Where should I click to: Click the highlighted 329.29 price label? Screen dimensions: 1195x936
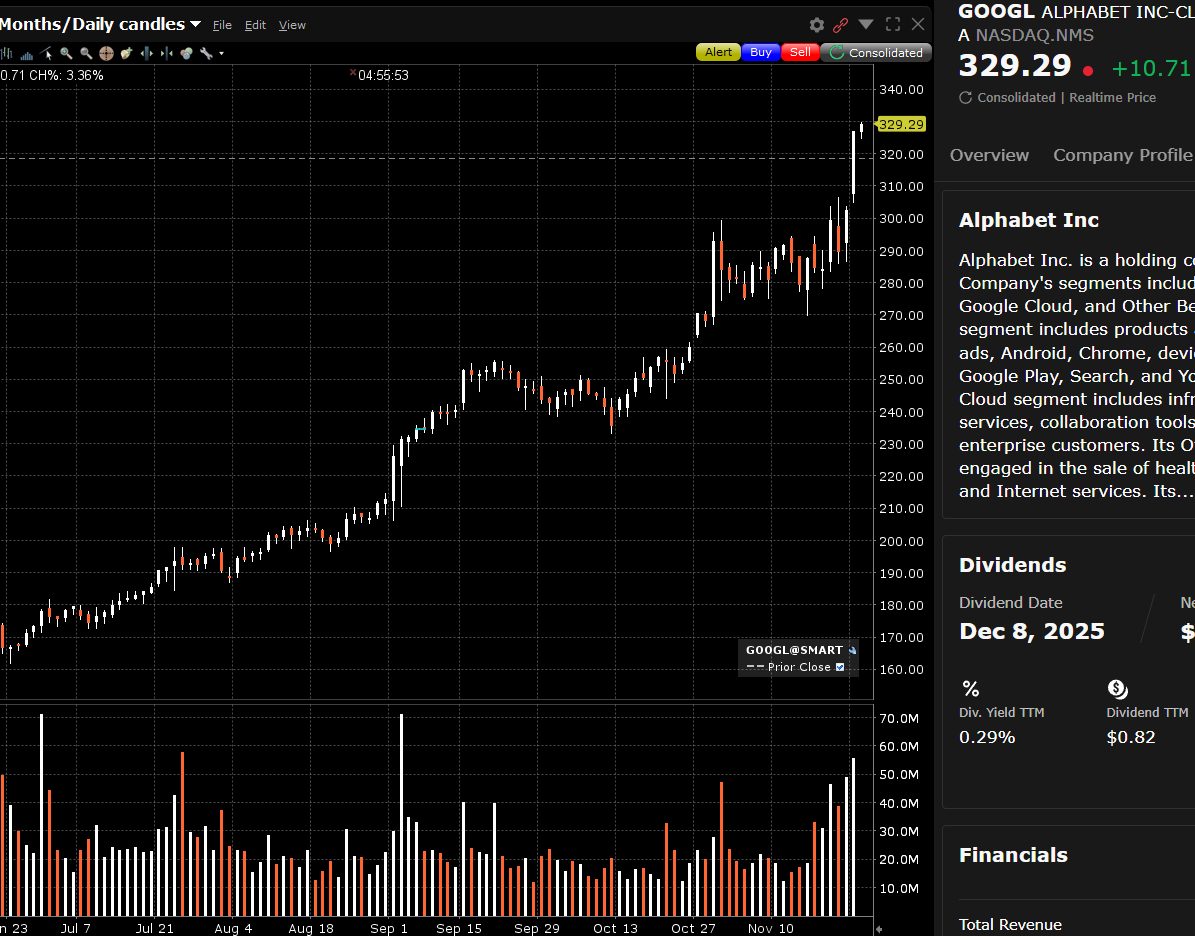coord(901,124)
